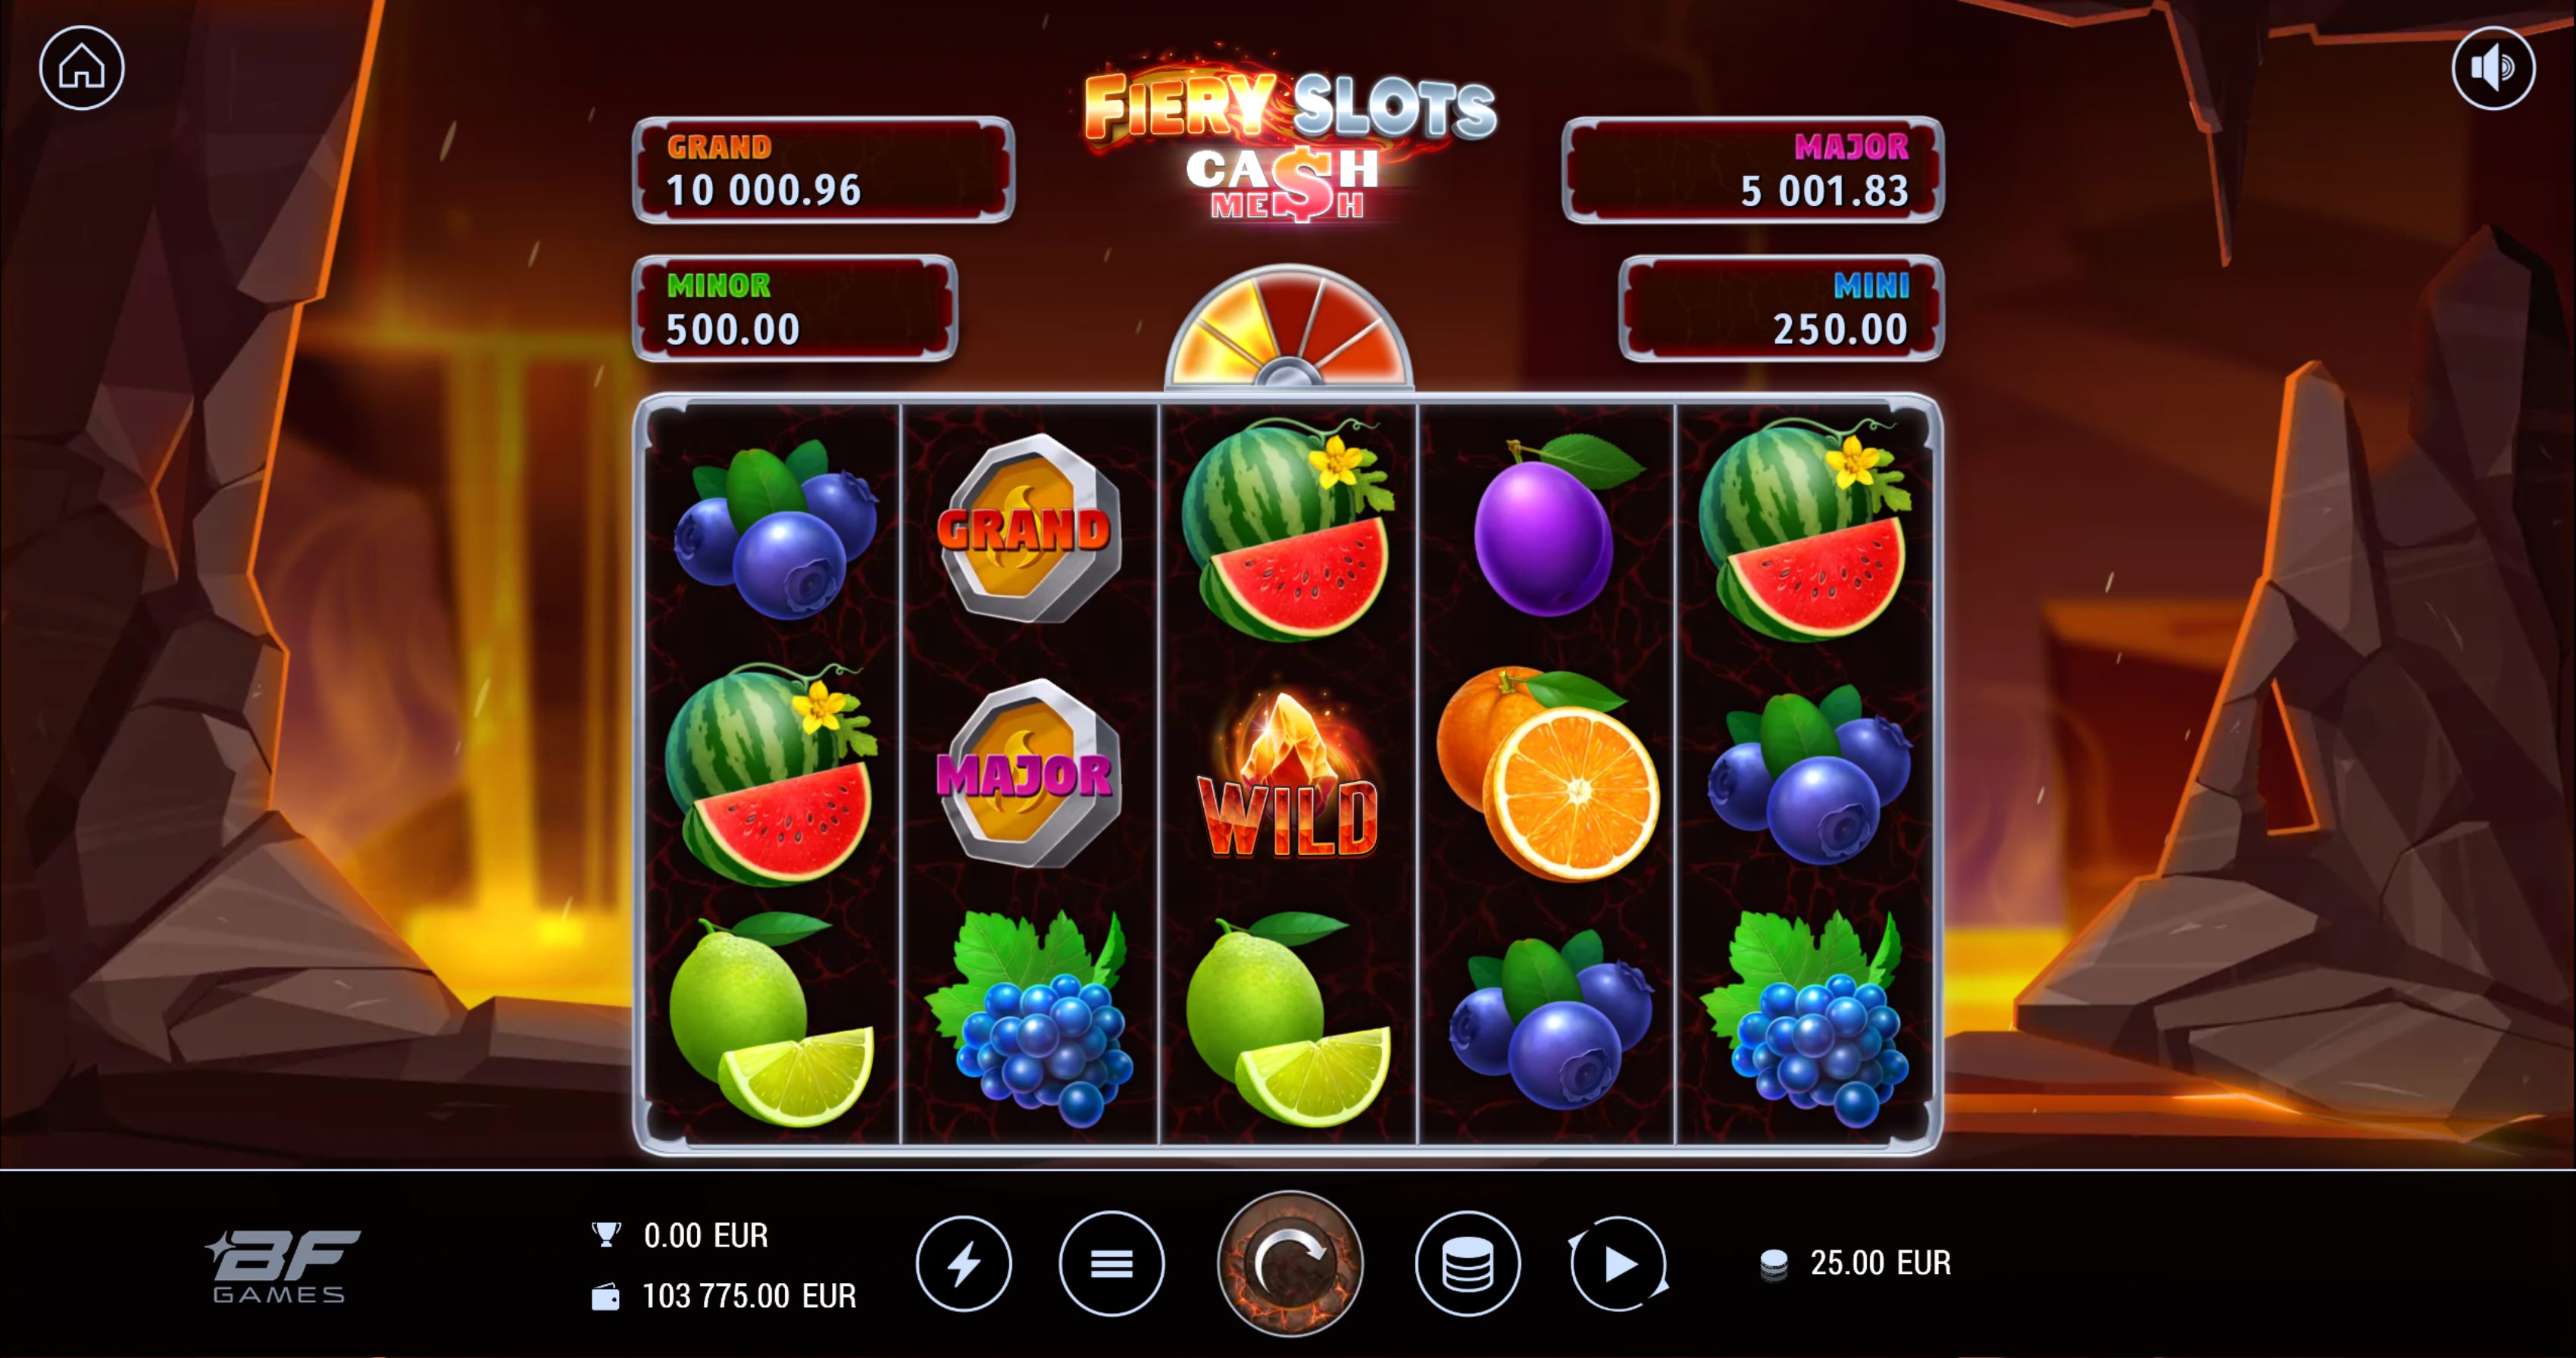
Task: Click the MINI jackpot panel
Action: pyautogui.click(x=1781, y=308)
